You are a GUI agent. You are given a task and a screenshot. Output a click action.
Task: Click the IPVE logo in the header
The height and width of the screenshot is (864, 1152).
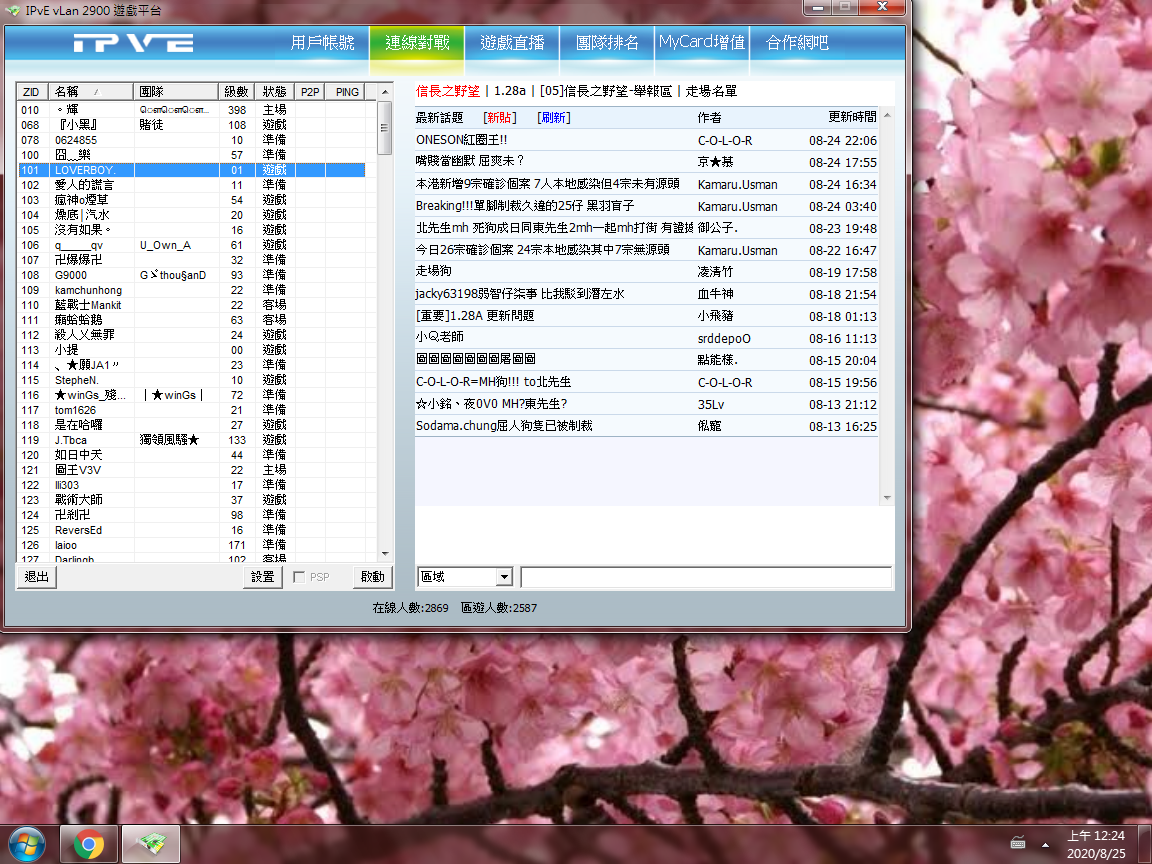tap(133, 43)
